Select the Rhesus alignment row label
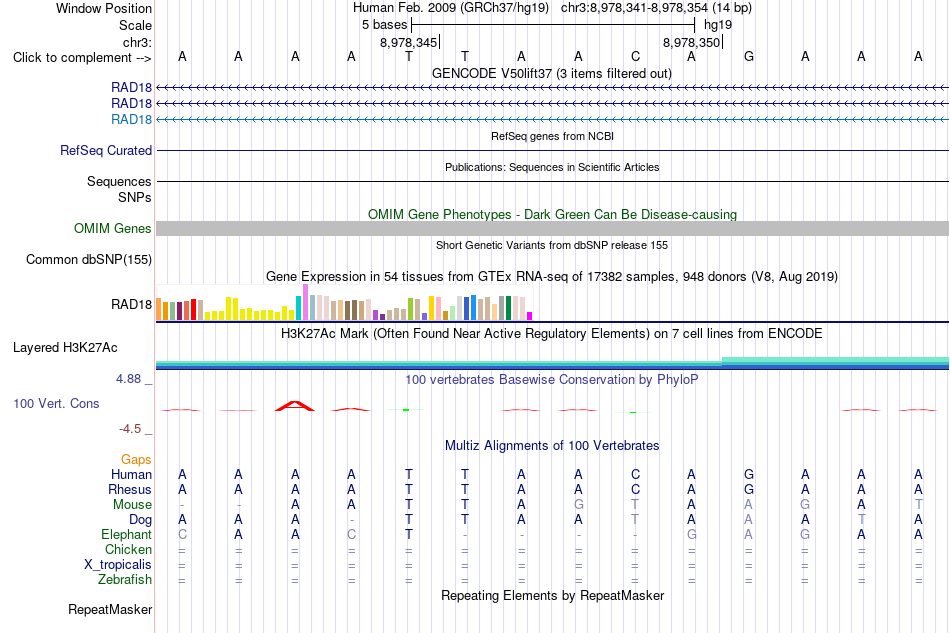This screenshot has width=950, height=633. click(130, 489)
